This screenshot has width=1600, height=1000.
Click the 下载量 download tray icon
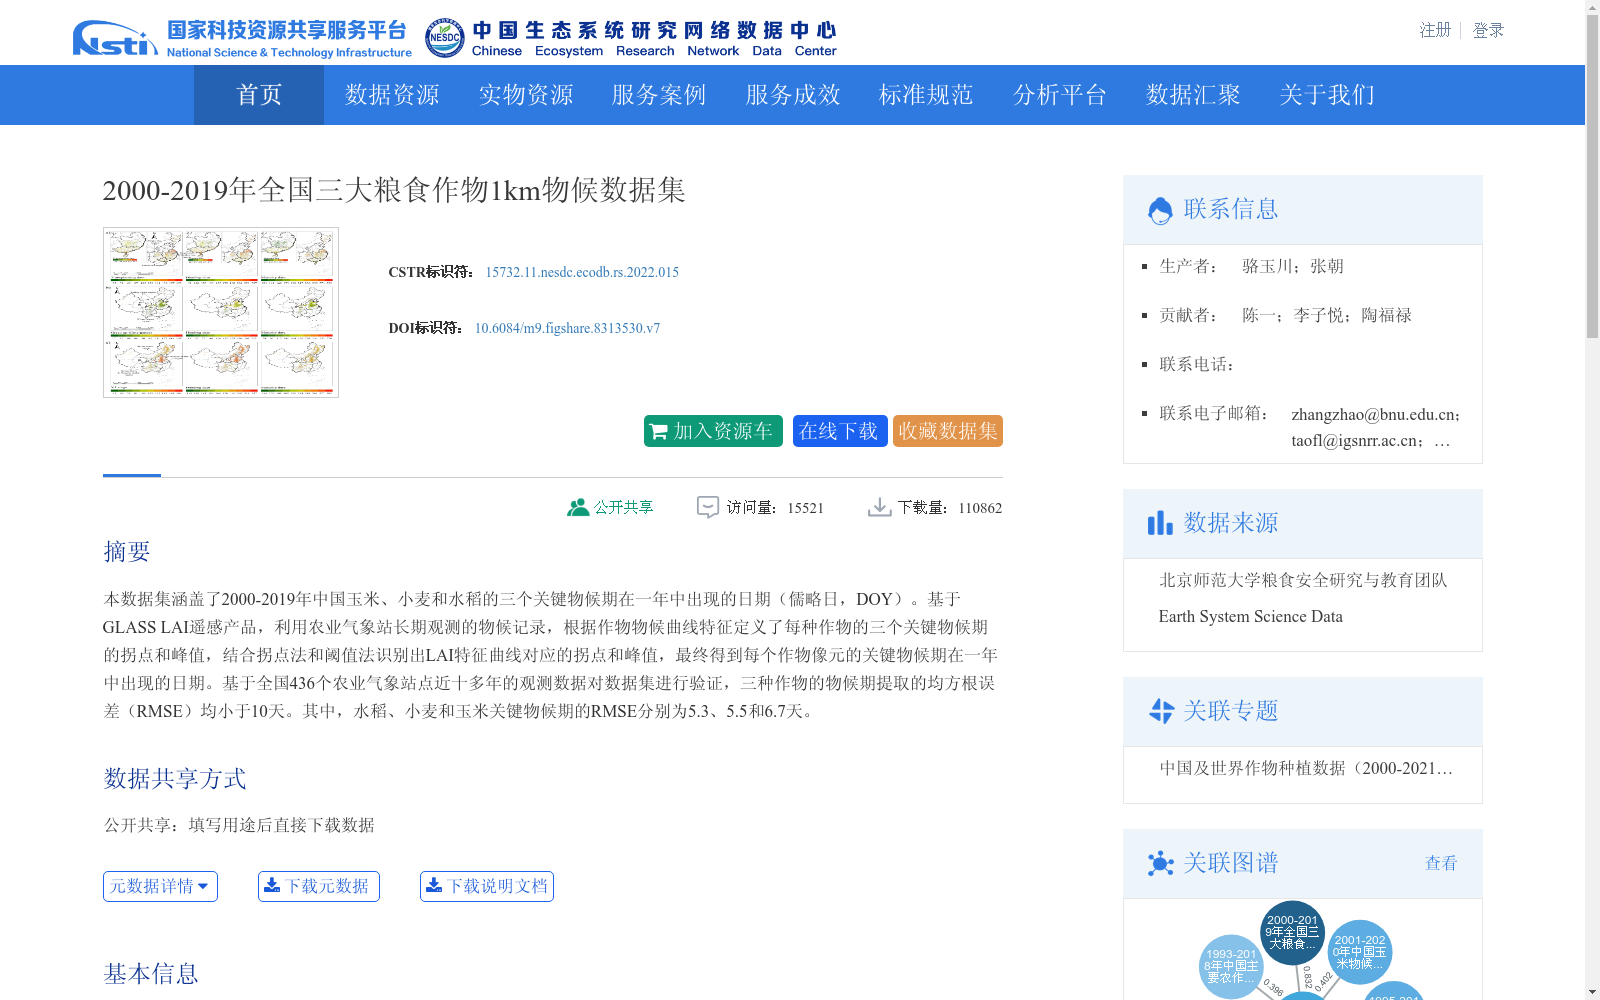[x=880, y=508]
